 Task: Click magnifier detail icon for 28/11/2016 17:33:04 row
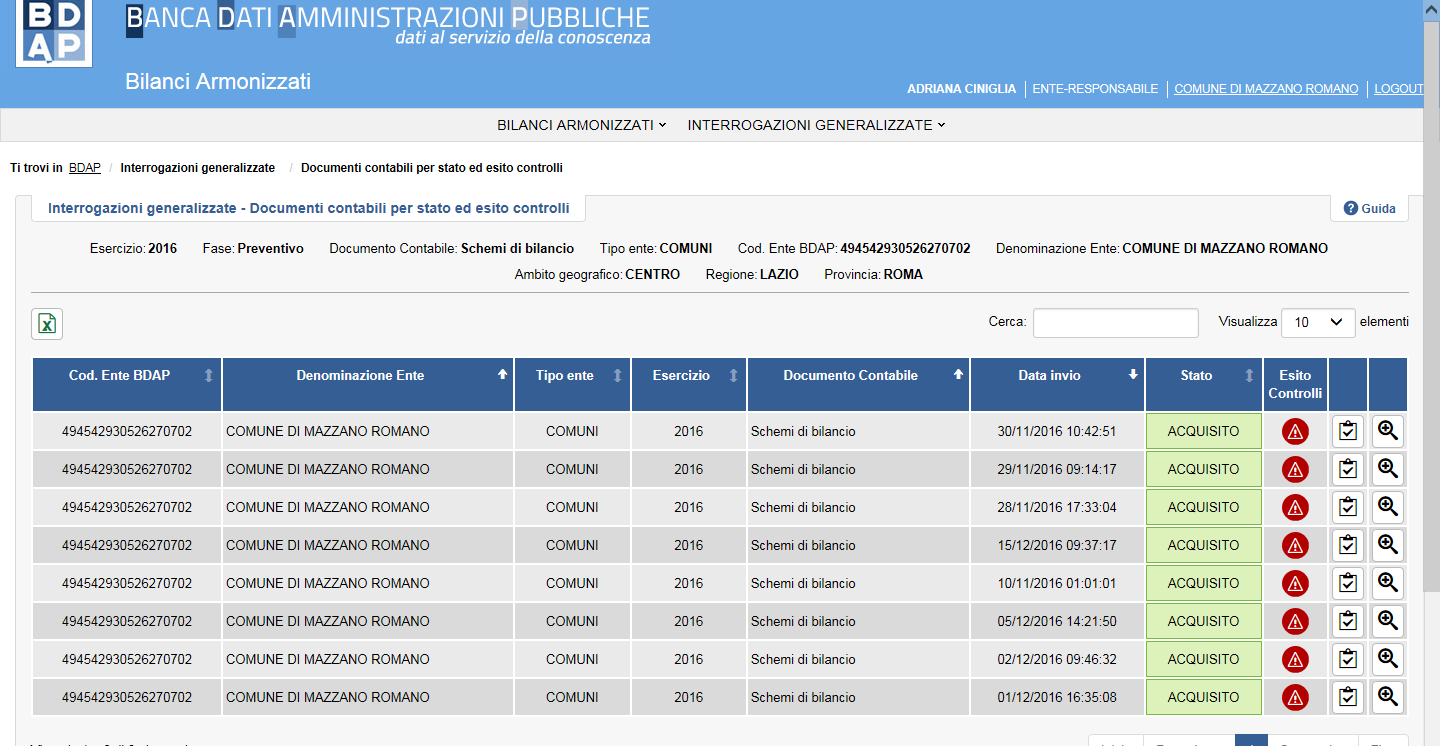1388,507
